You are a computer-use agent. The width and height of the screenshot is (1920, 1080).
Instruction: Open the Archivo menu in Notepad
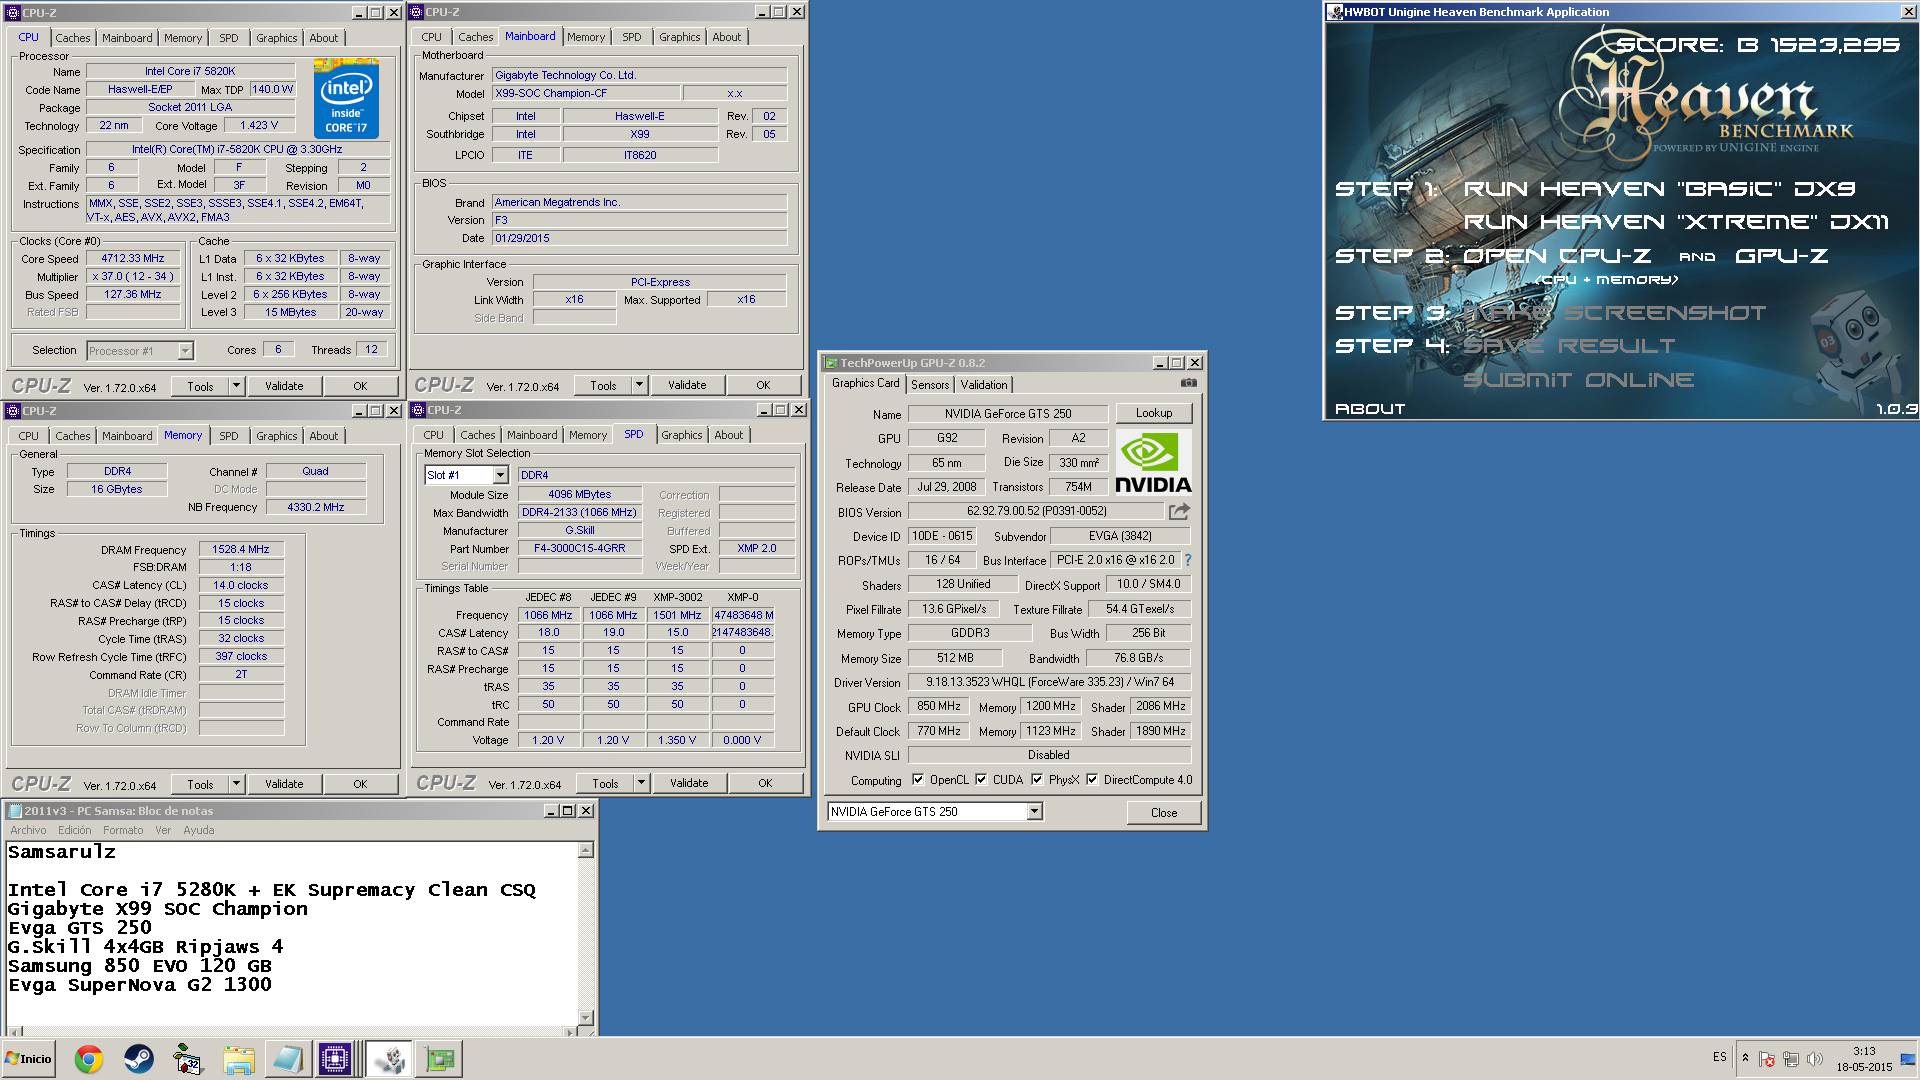coord(28,830)
